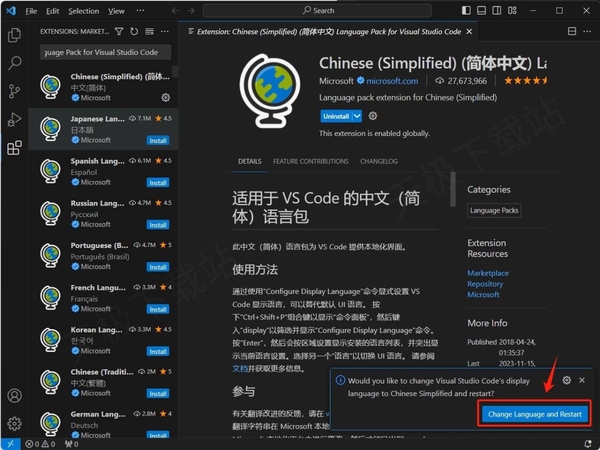This screenshot has width=600, height=450.
Task: Install the Japanese Language Pack
Action: tap(157, 140)
